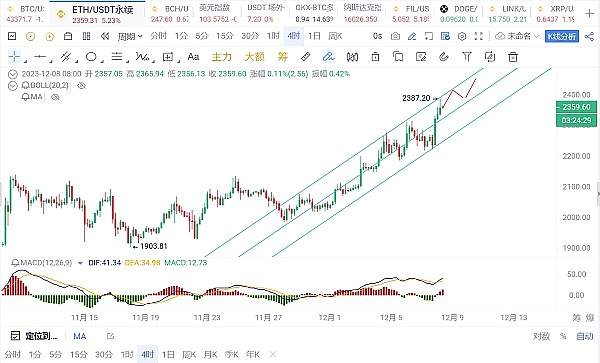Click the 2359.60 current price label
Screen dimensions: 600x363
pos(576,107)
